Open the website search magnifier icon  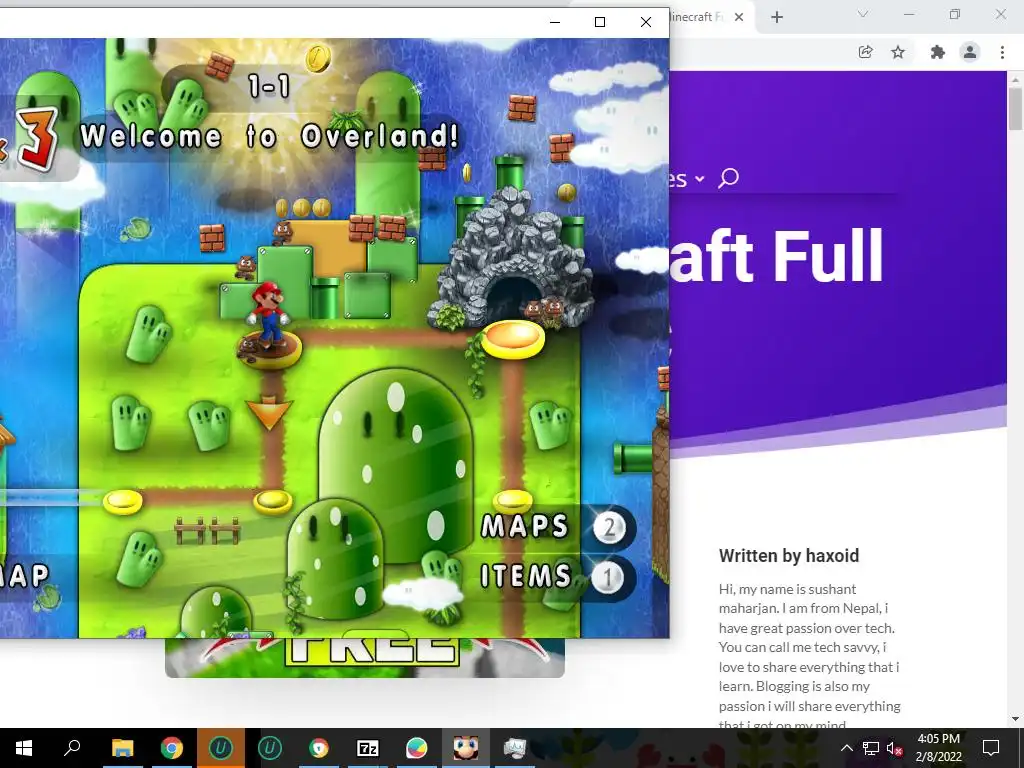728,178
